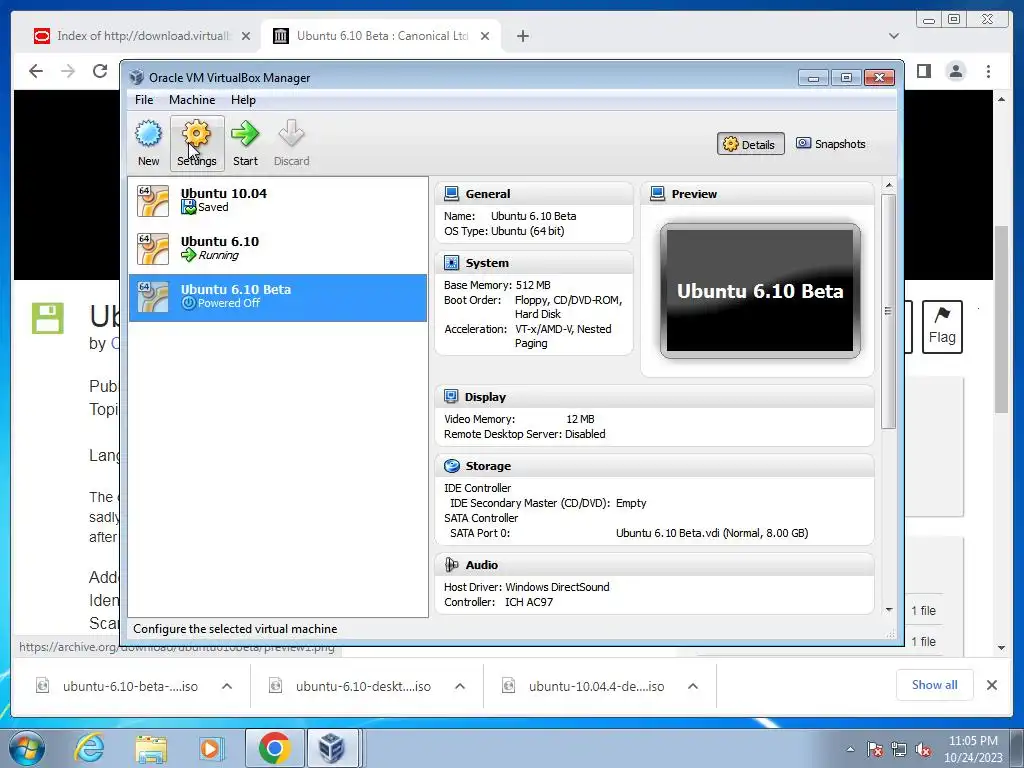
Task: Click the Storage section disk icon
Action: point(451,466)
